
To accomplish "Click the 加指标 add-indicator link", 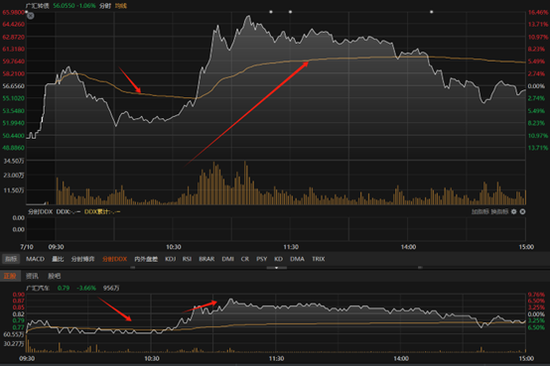I will point(480,212).
